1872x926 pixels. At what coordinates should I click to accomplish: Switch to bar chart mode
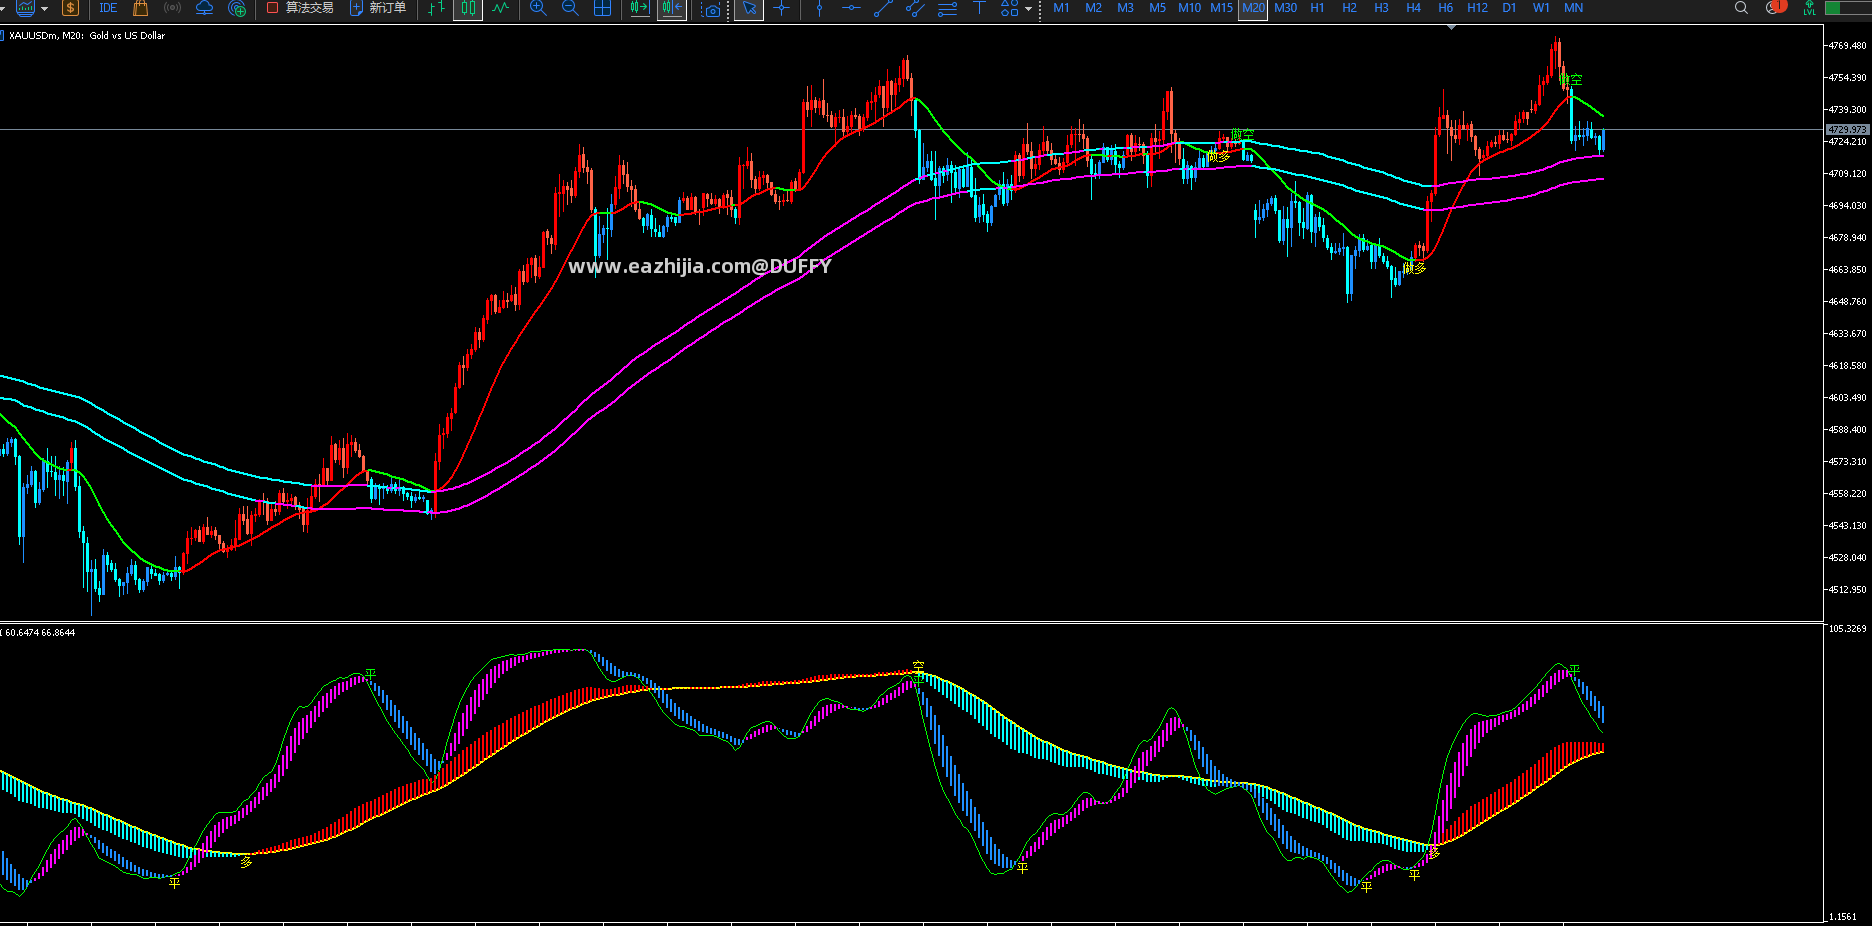click(x=436, y=8)
